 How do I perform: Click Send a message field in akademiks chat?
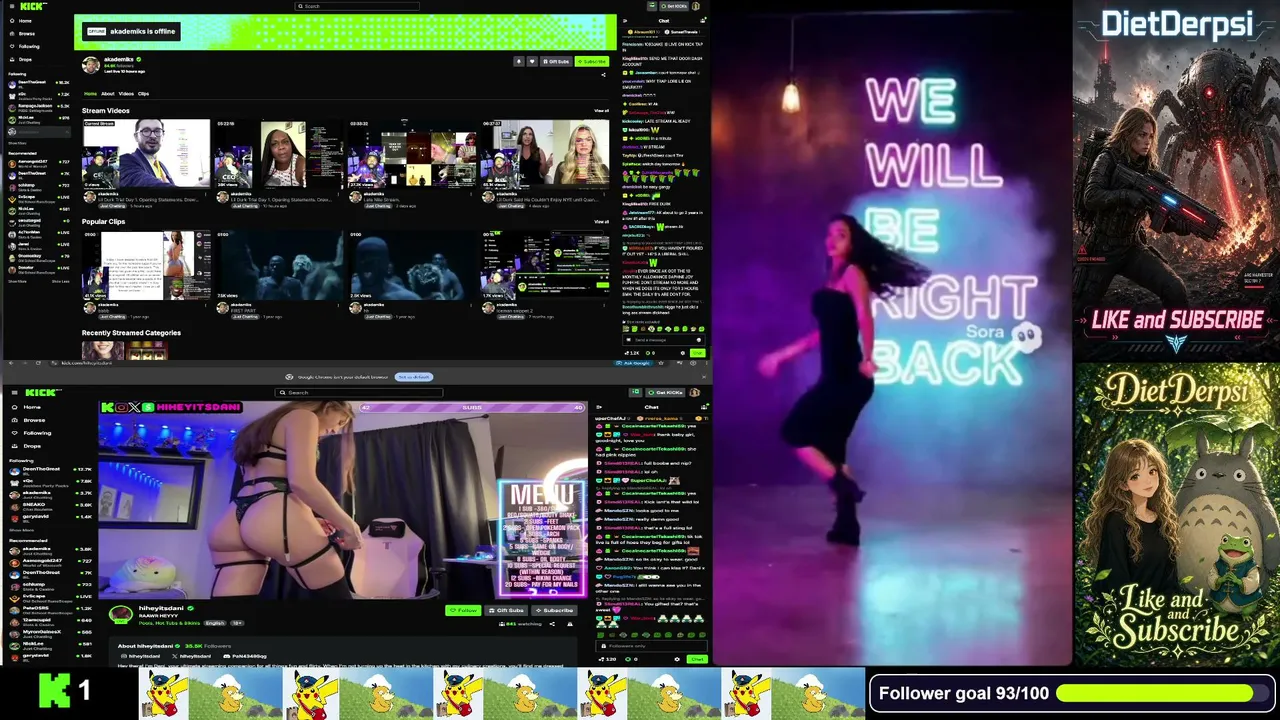pyautogui.click(x=662, y=340)
